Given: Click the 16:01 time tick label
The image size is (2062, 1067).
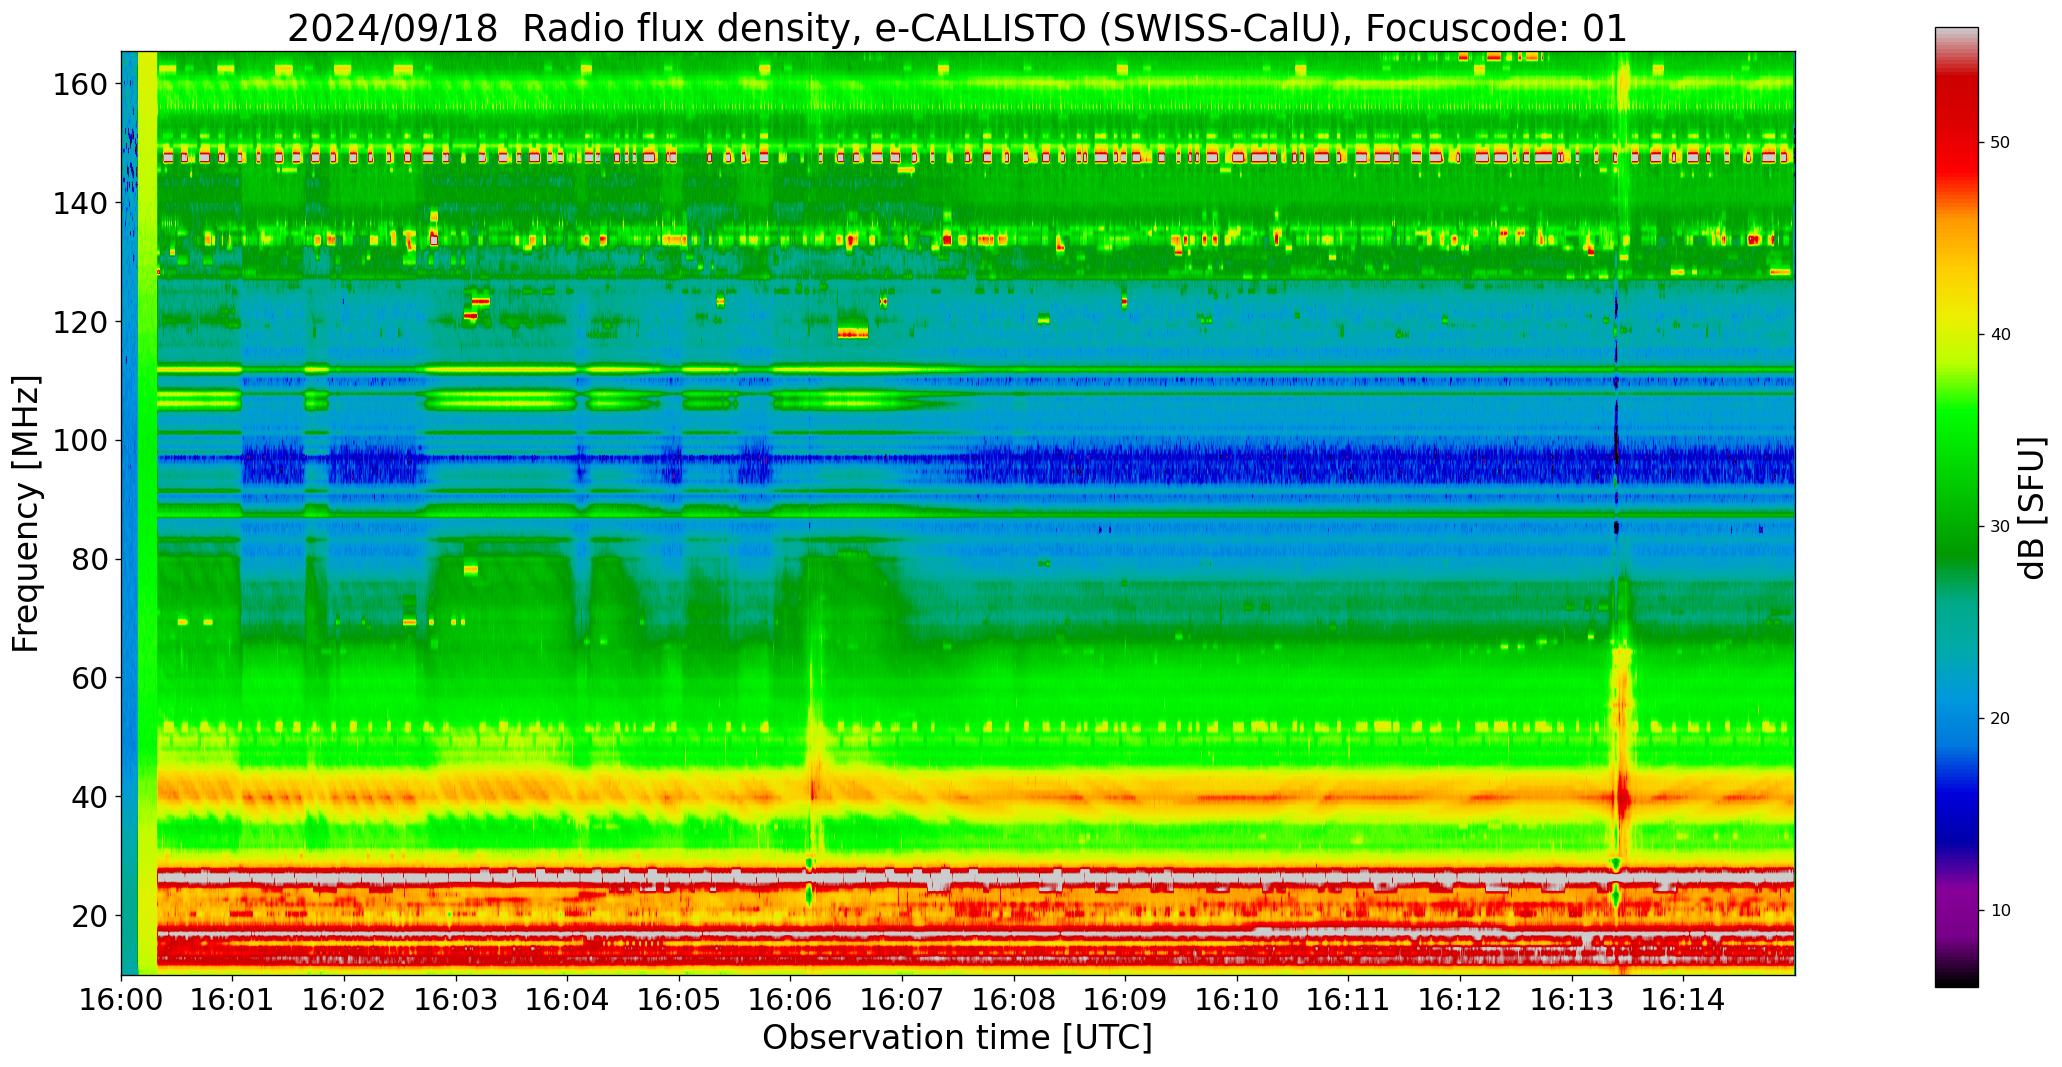Looking at the screenshot, I should pos(233,1000).
